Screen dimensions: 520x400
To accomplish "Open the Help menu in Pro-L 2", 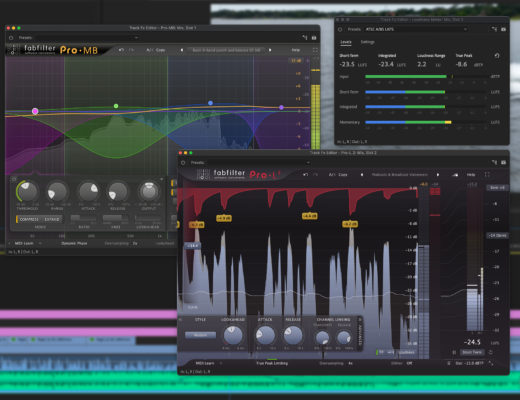I will (x=471, y=174).
